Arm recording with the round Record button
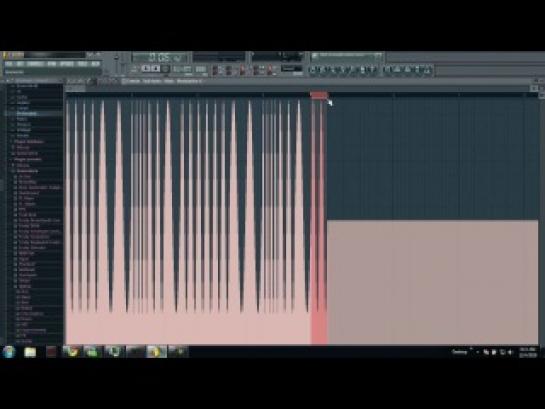Viewport: 545px width, 409px height. (165, 68)
